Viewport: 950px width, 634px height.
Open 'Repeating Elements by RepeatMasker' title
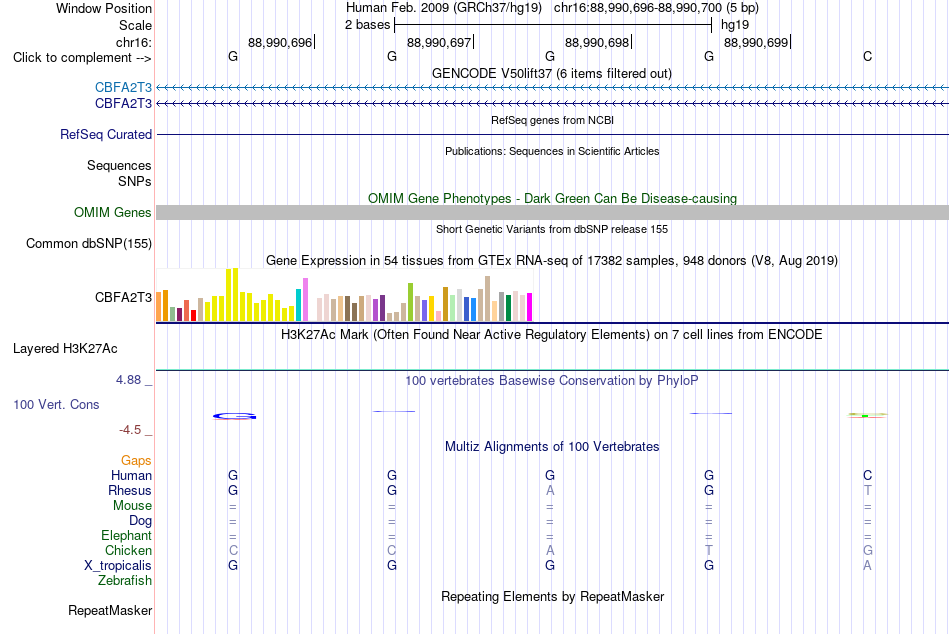tap(552, 596)
